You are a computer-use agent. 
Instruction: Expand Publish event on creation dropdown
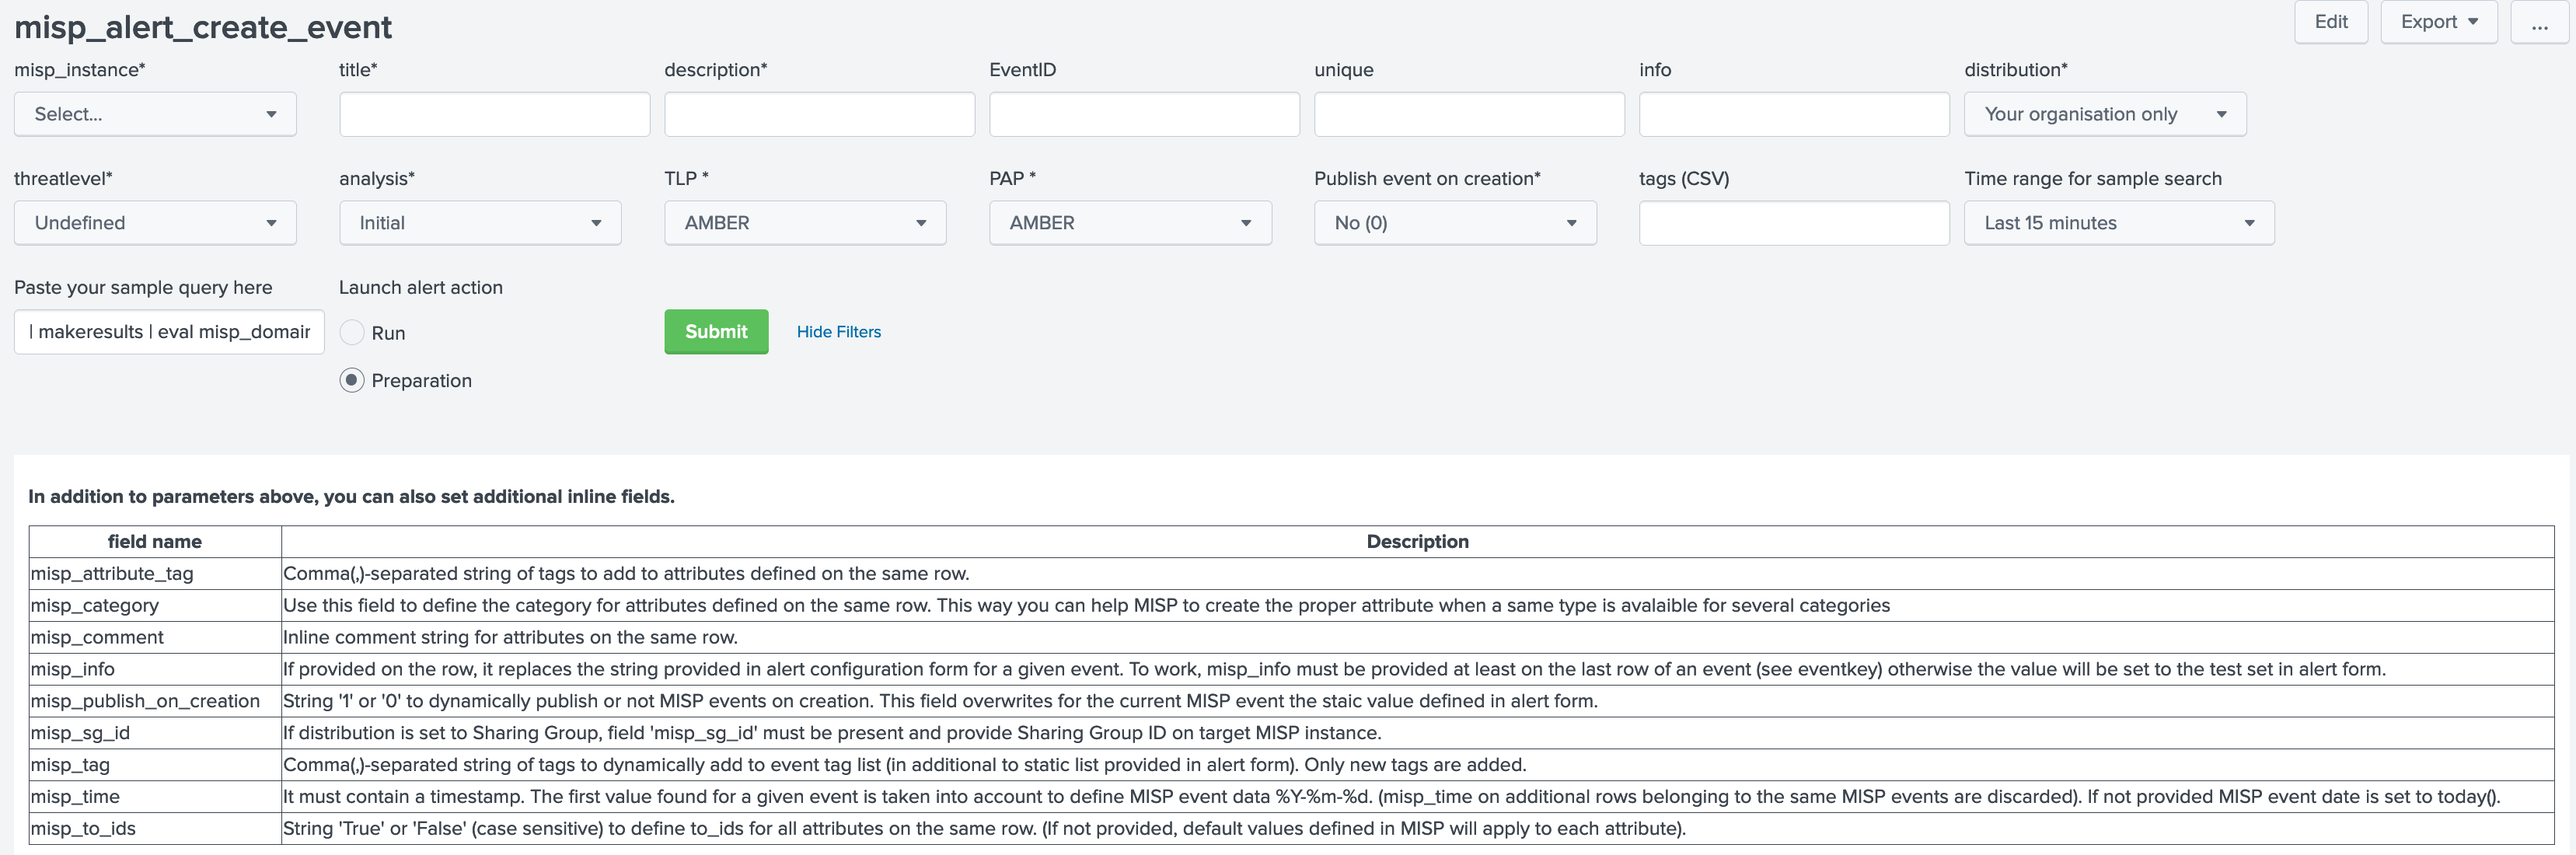[1454, 223]
